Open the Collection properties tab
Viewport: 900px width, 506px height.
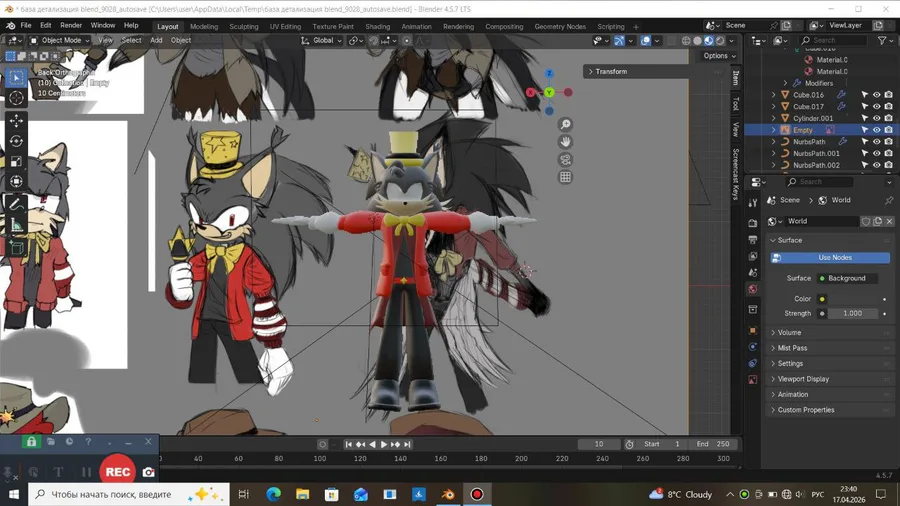pos(752,310)
